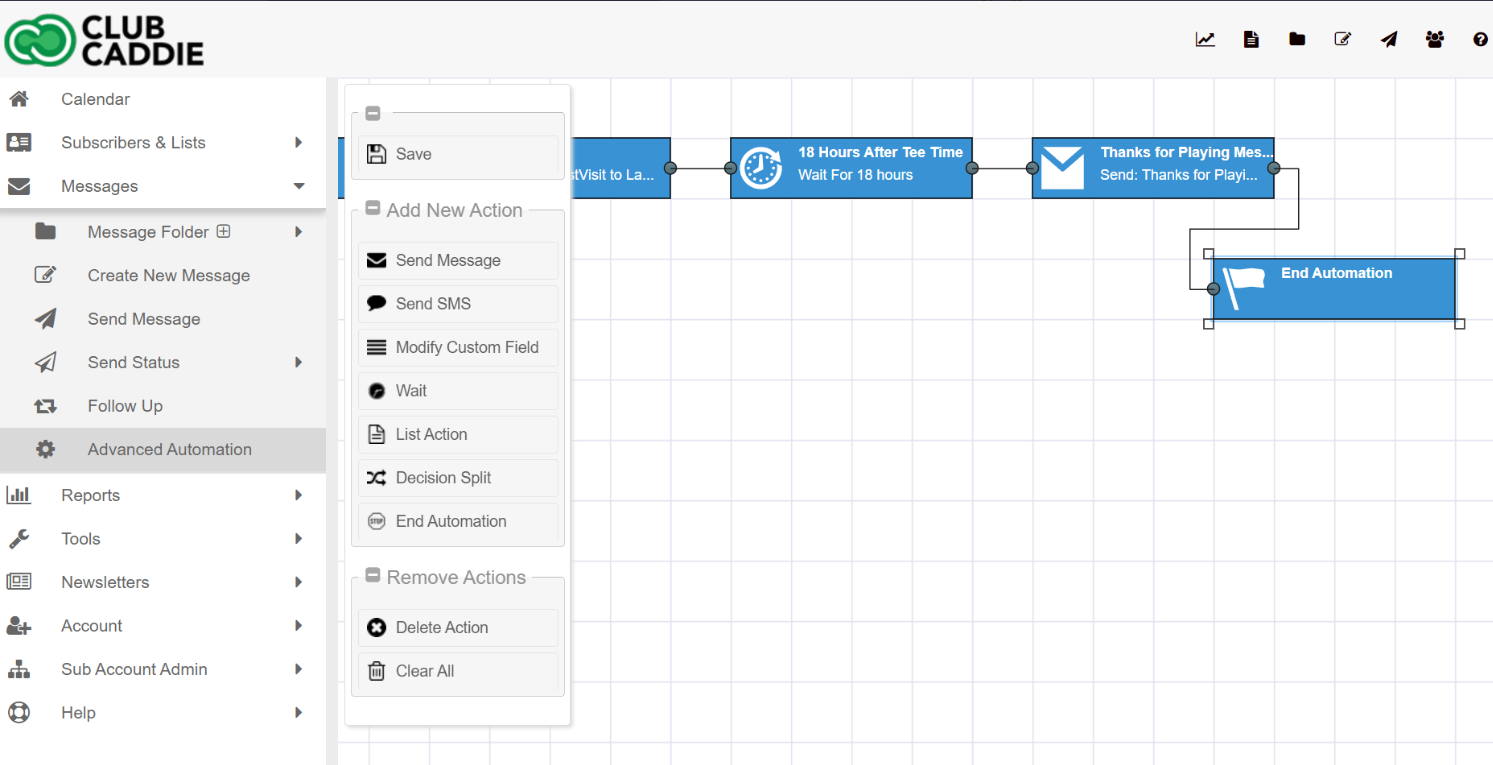1493x765 pixels.
Task: Save the automation workflow
Action: coord(458,154)
